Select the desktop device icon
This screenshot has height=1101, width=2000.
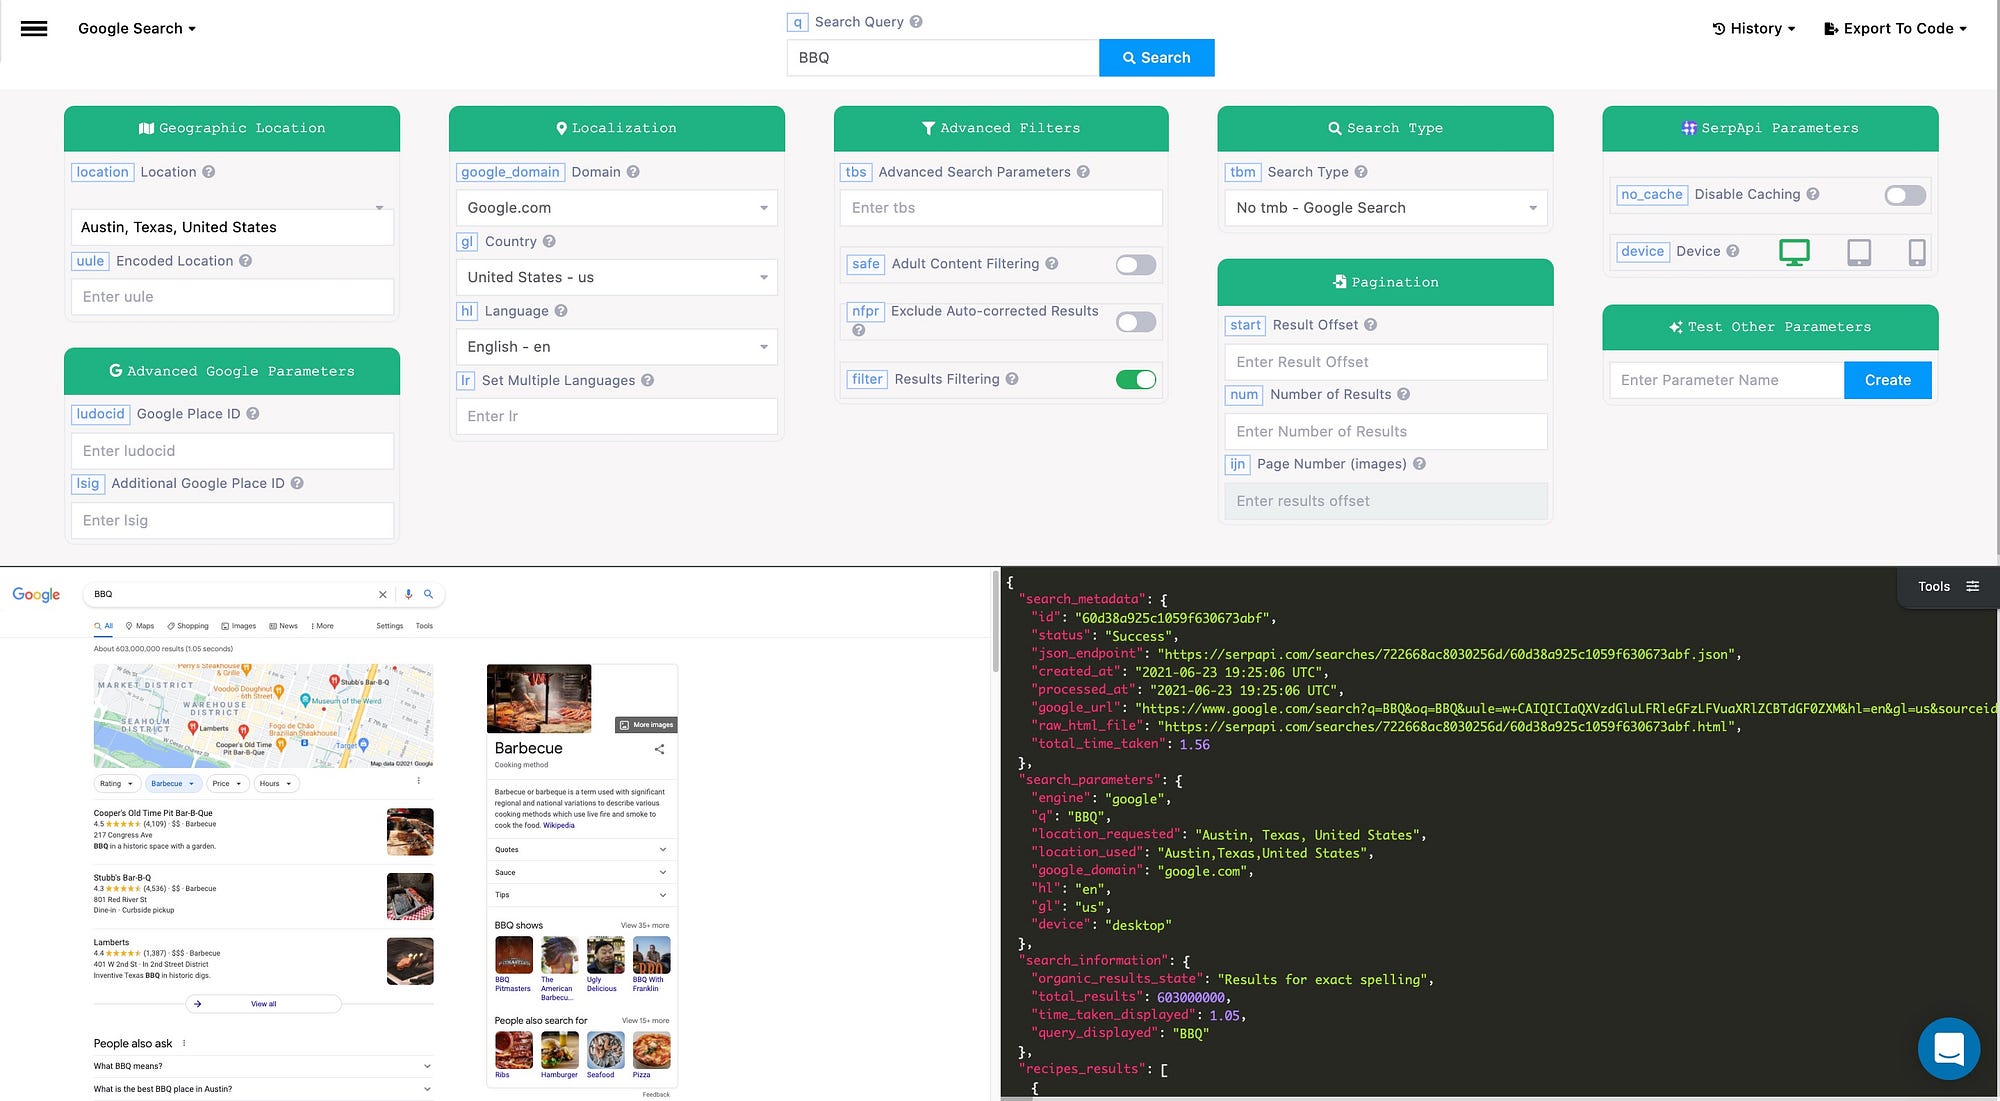tap(1794, 252)
